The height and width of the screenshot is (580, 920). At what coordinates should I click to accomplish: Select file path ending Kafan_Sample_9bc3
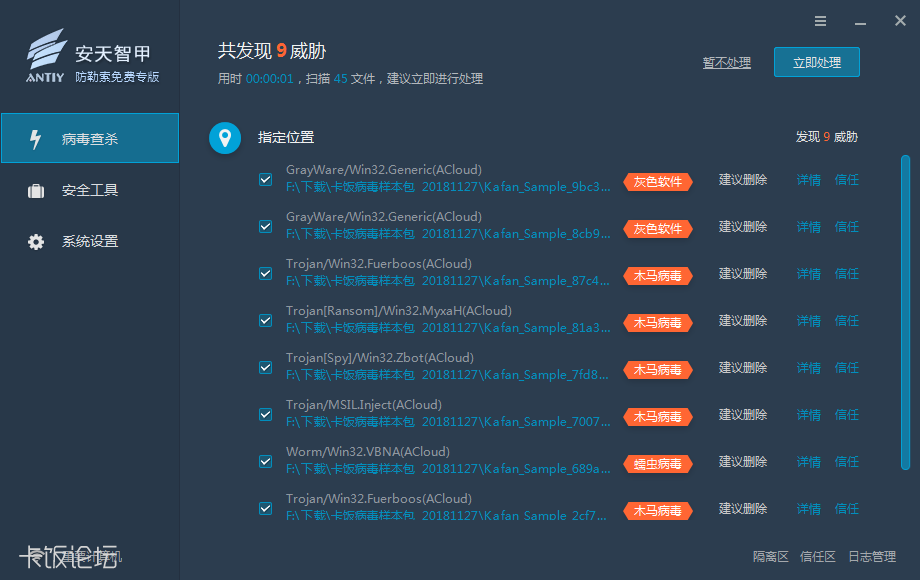point(448,187)
